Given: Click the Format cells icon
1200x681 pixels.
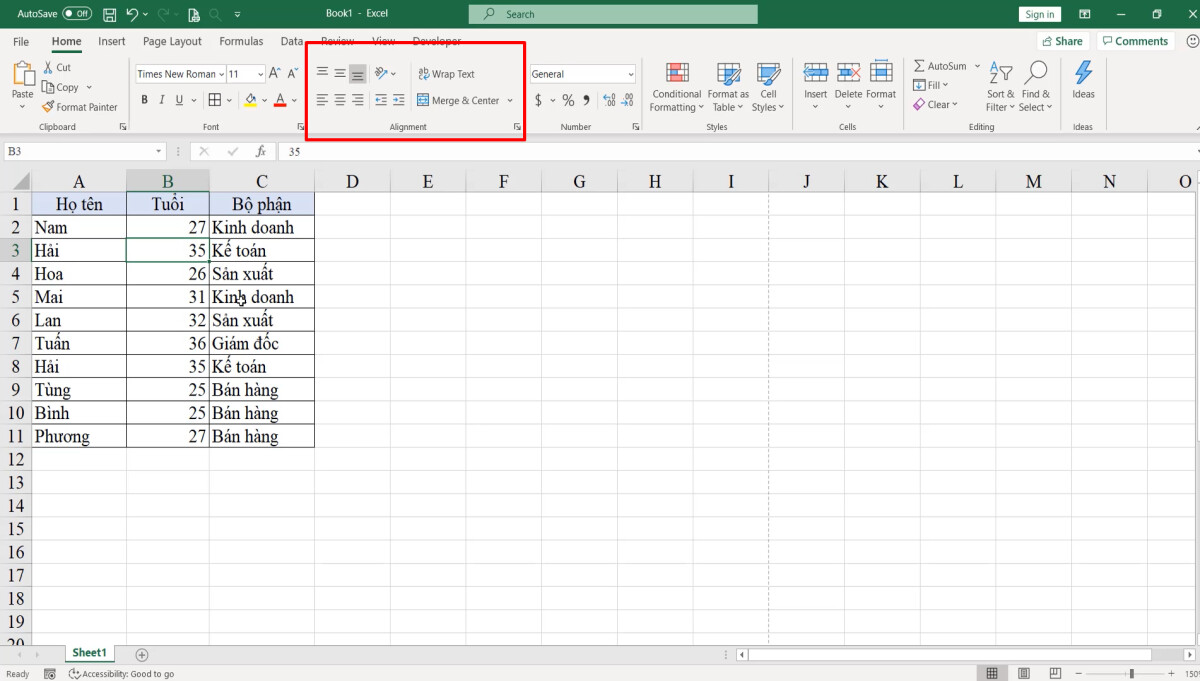Looking at the screenshot, I should pyautogui.click(x=881, y=73).
